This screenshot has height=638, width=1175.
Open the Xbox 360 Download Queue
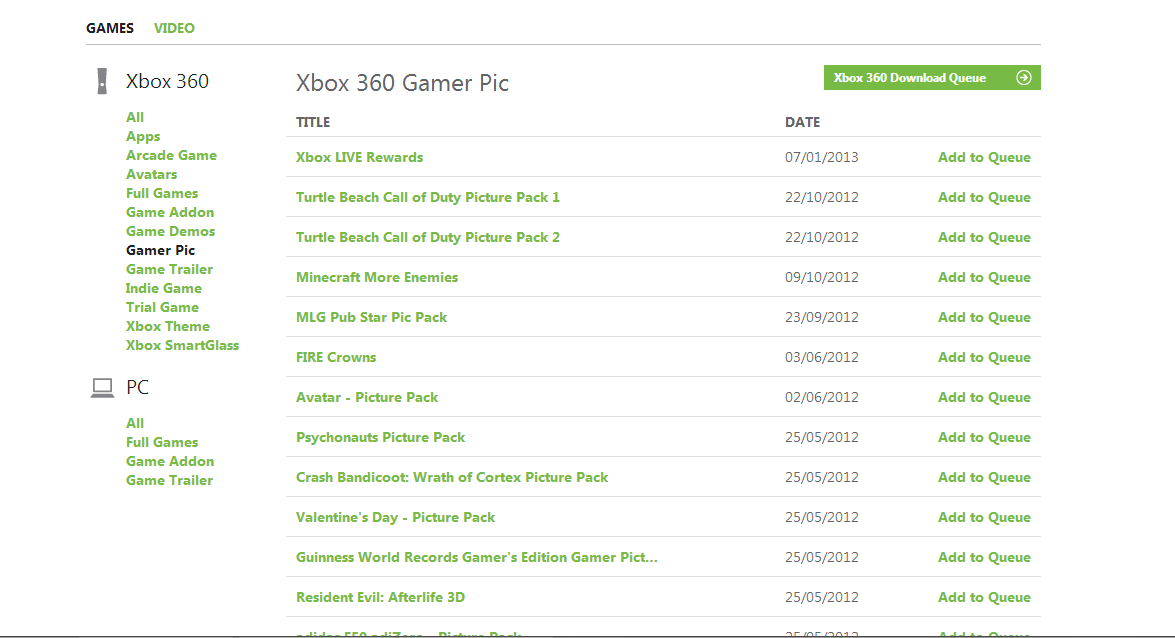pos(910,78)
